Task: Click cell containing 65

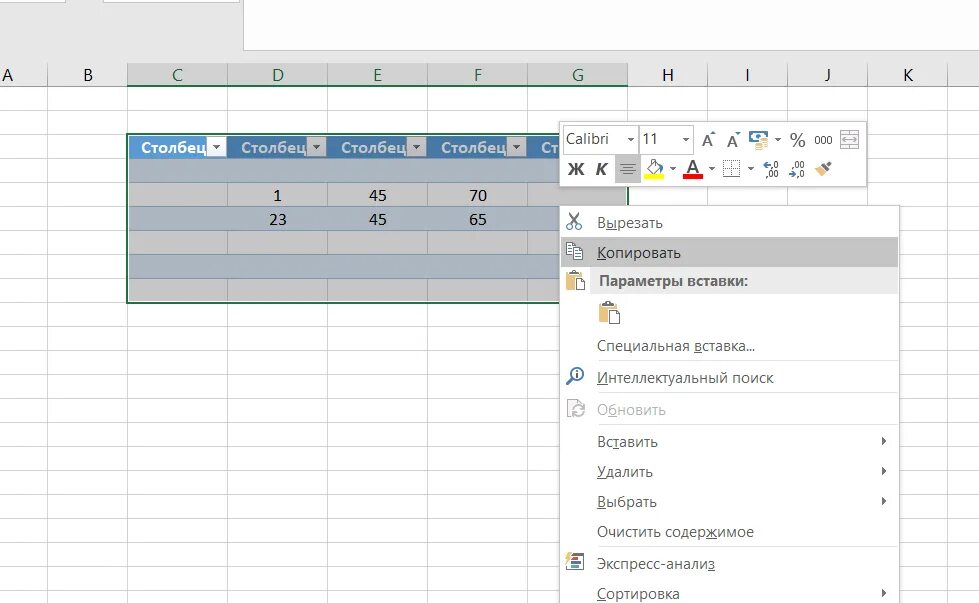Action: (478, 219)
